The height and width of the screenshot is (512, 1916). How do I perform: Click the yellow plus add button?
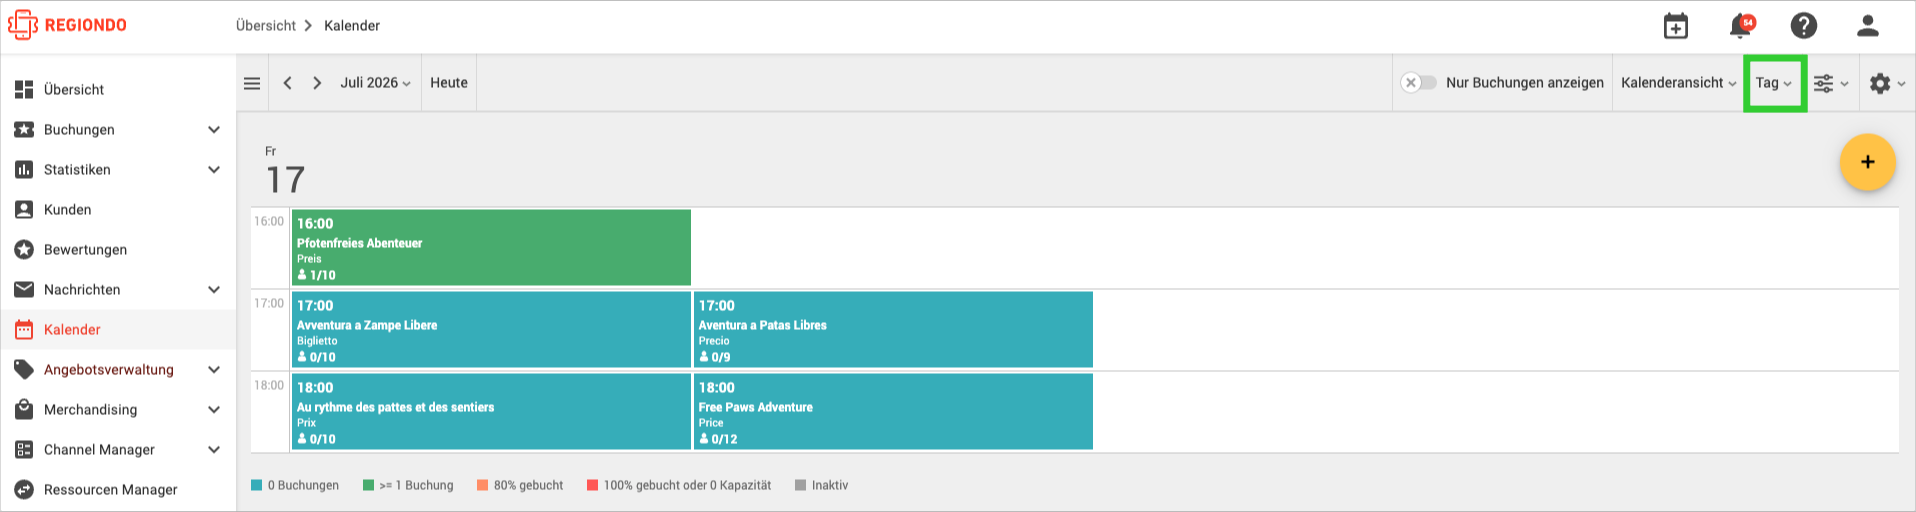click(1867, 162)
